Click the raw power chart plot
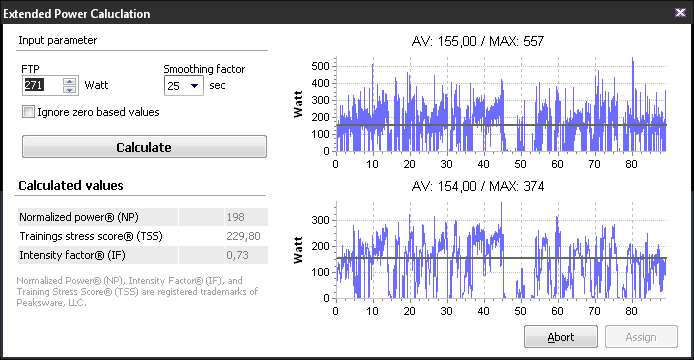Screen dimensions: 694x360 [x=501, y=104]
